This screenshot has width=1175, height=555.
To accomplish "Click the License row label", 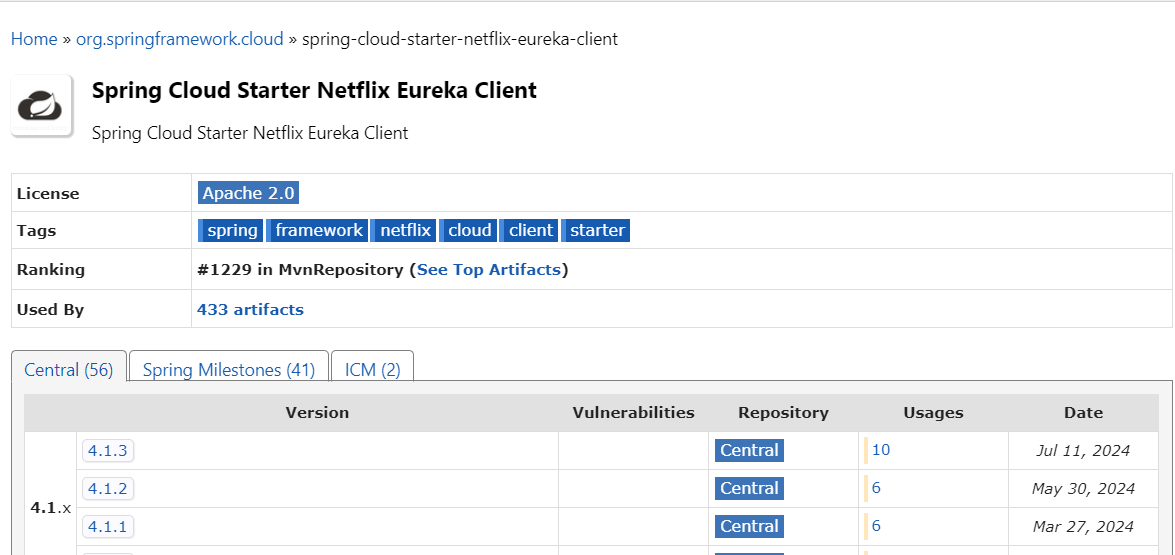I will click(48, 193).
